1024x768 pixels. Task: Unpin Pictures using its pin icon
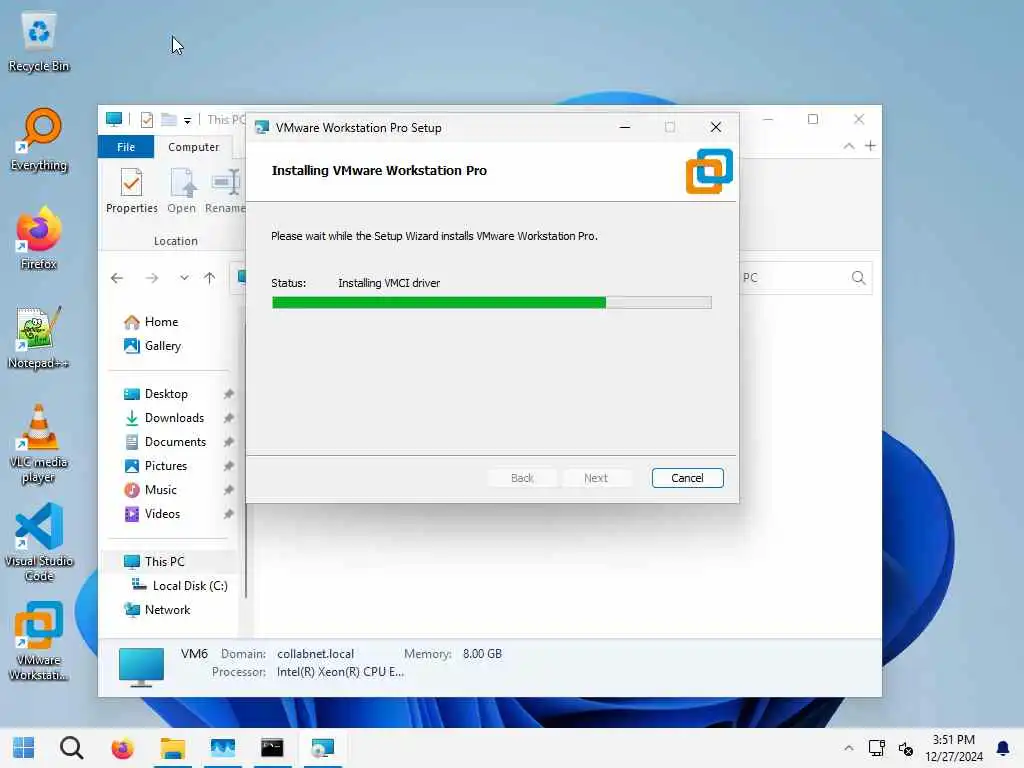(x=229, y=466)
